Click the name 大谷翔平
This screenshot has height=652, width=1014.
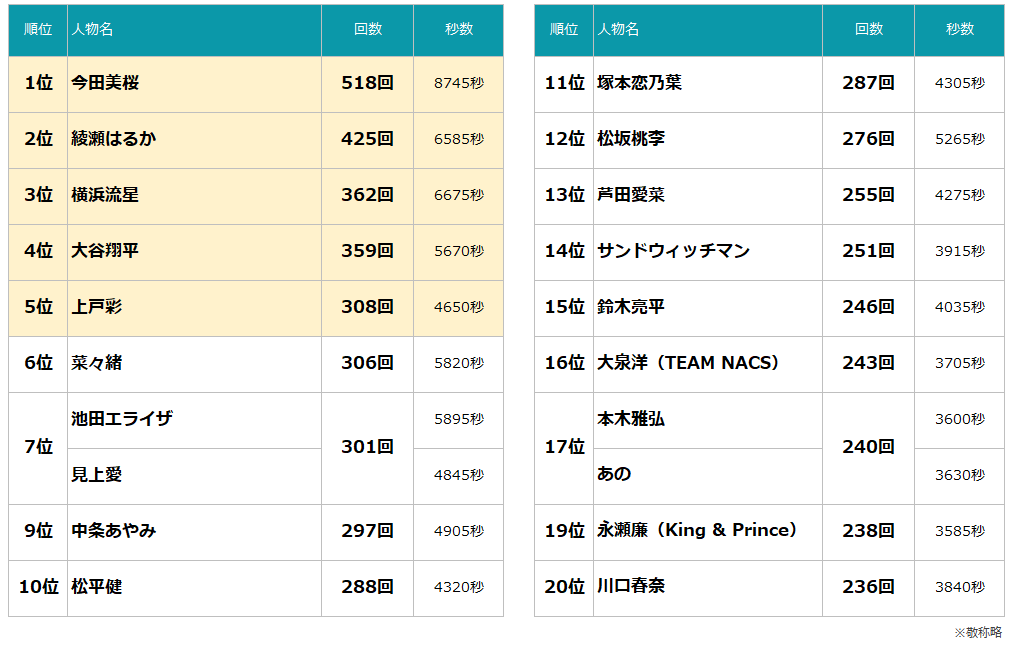tap(105, 252)
